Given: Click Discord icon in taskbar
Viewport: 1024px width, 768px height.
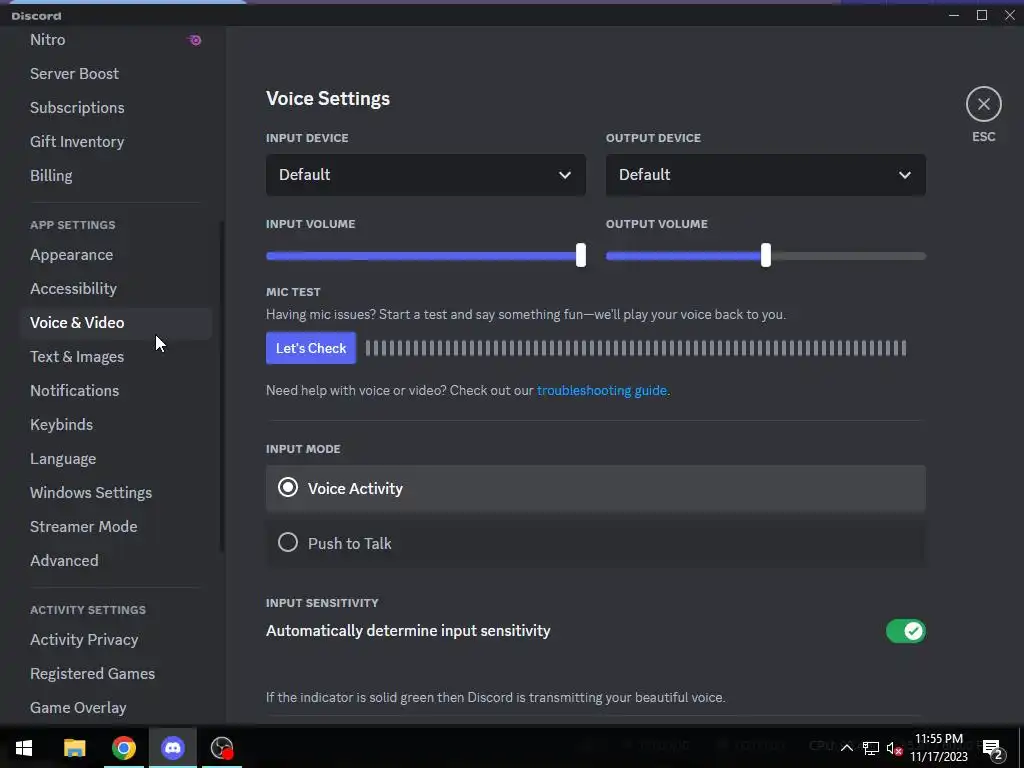Looking at the screenshot, I should coord(173,748).
